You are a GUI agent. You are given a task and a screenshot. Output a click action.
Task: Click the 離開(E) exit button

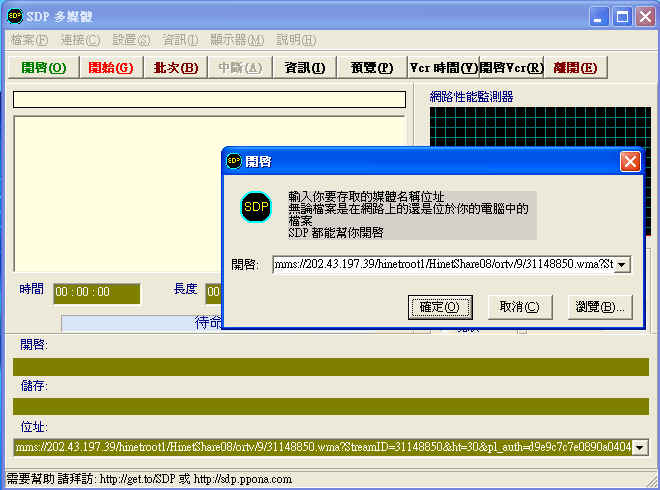coord(575,67)
